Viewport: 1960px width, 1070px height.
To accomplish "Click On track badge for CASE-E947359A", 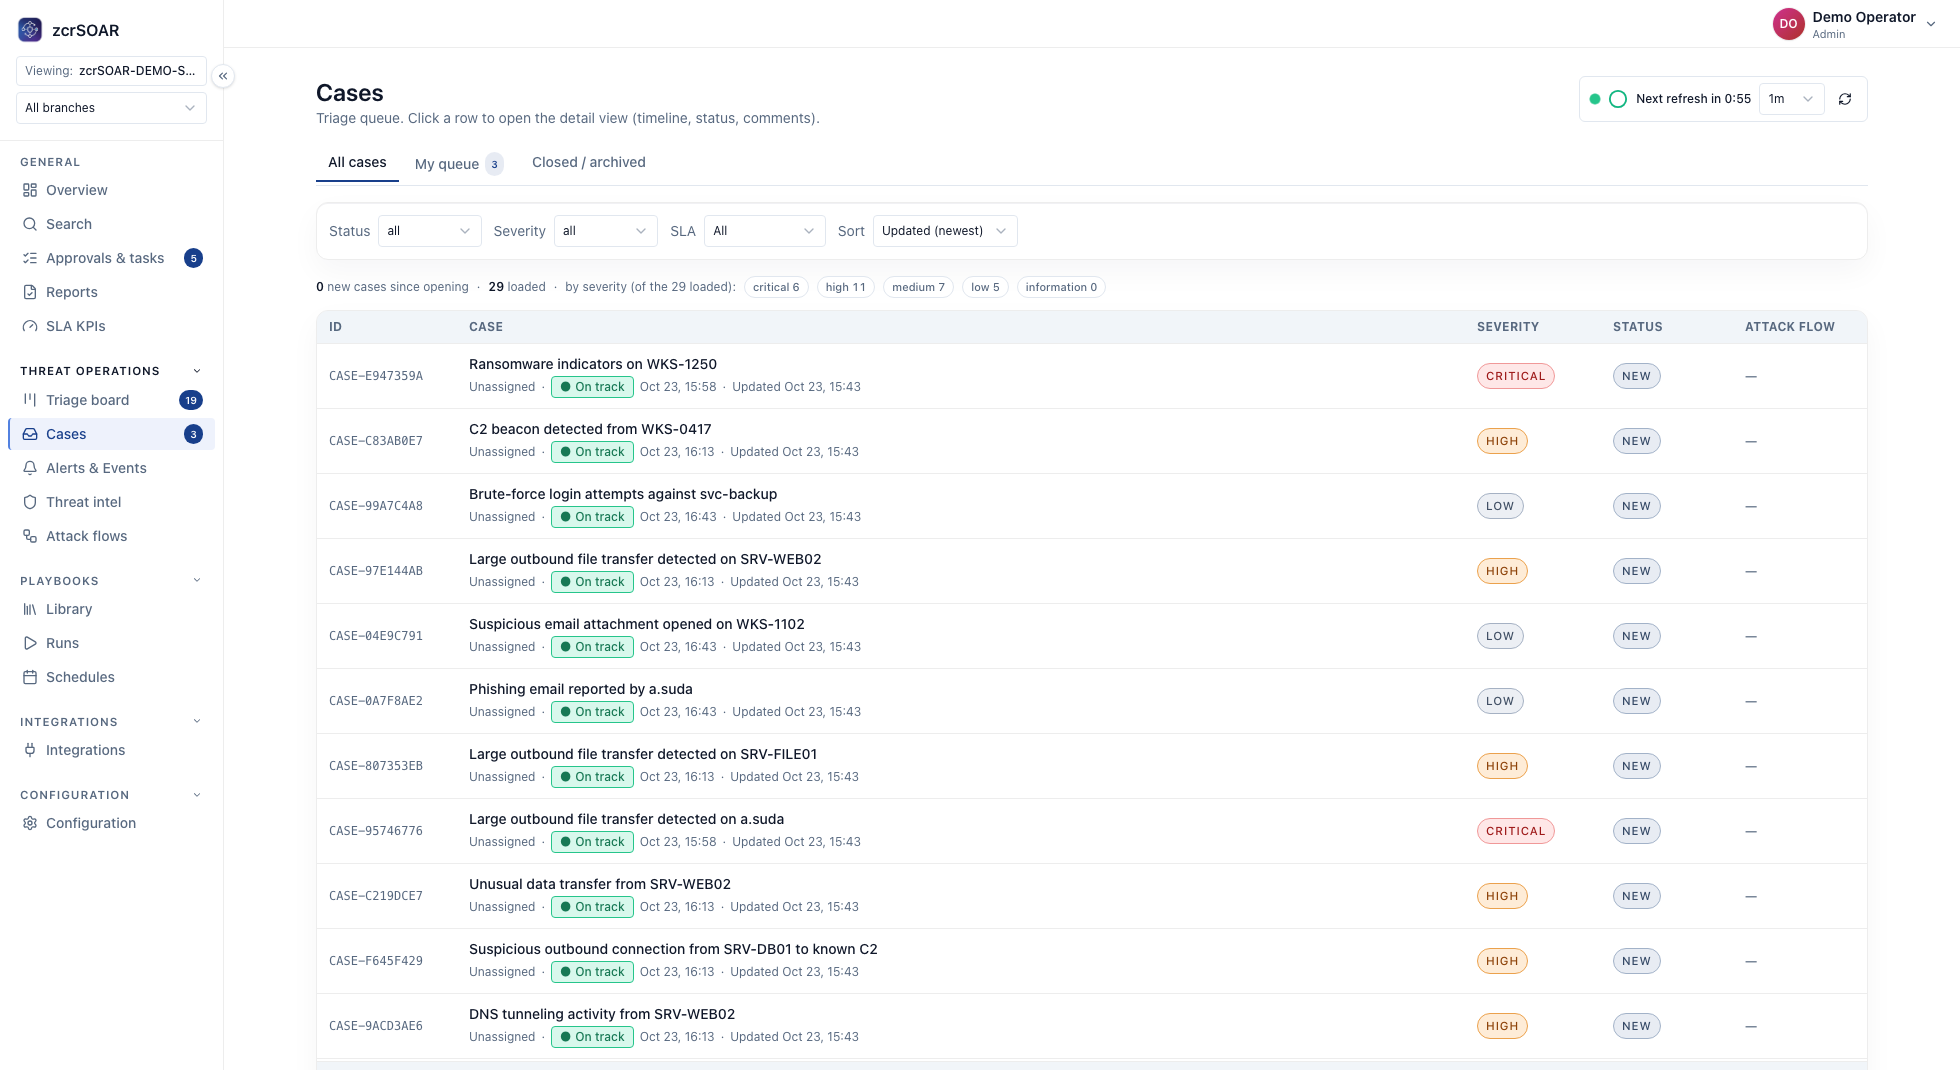I will (x=592, y=387).
